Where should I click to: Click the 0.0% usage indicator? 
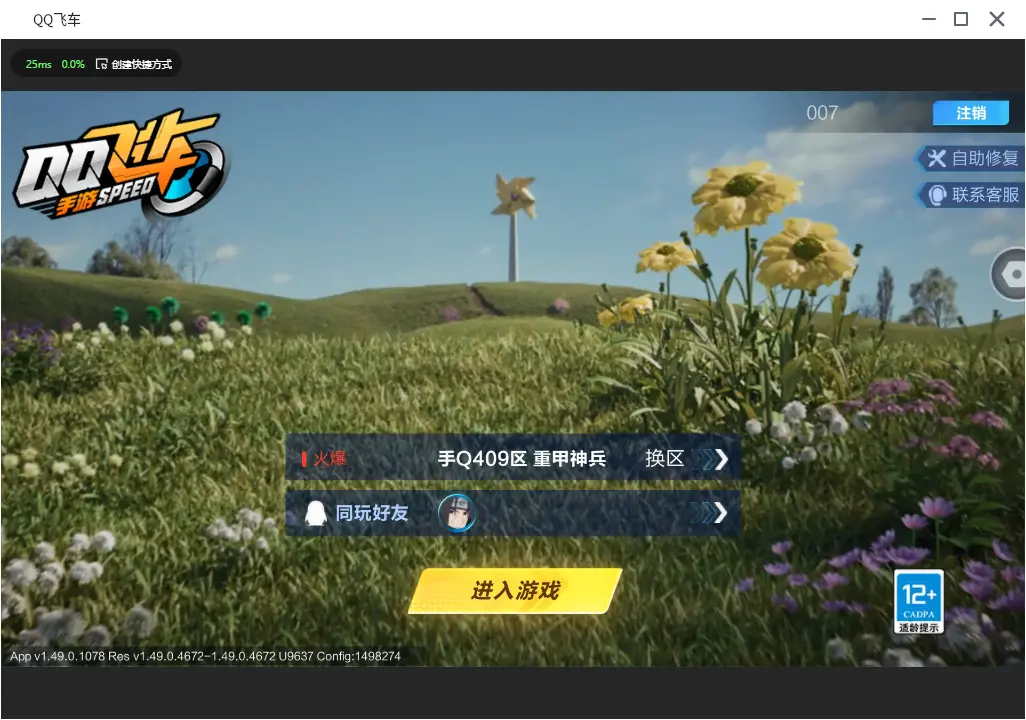[73, 64]
